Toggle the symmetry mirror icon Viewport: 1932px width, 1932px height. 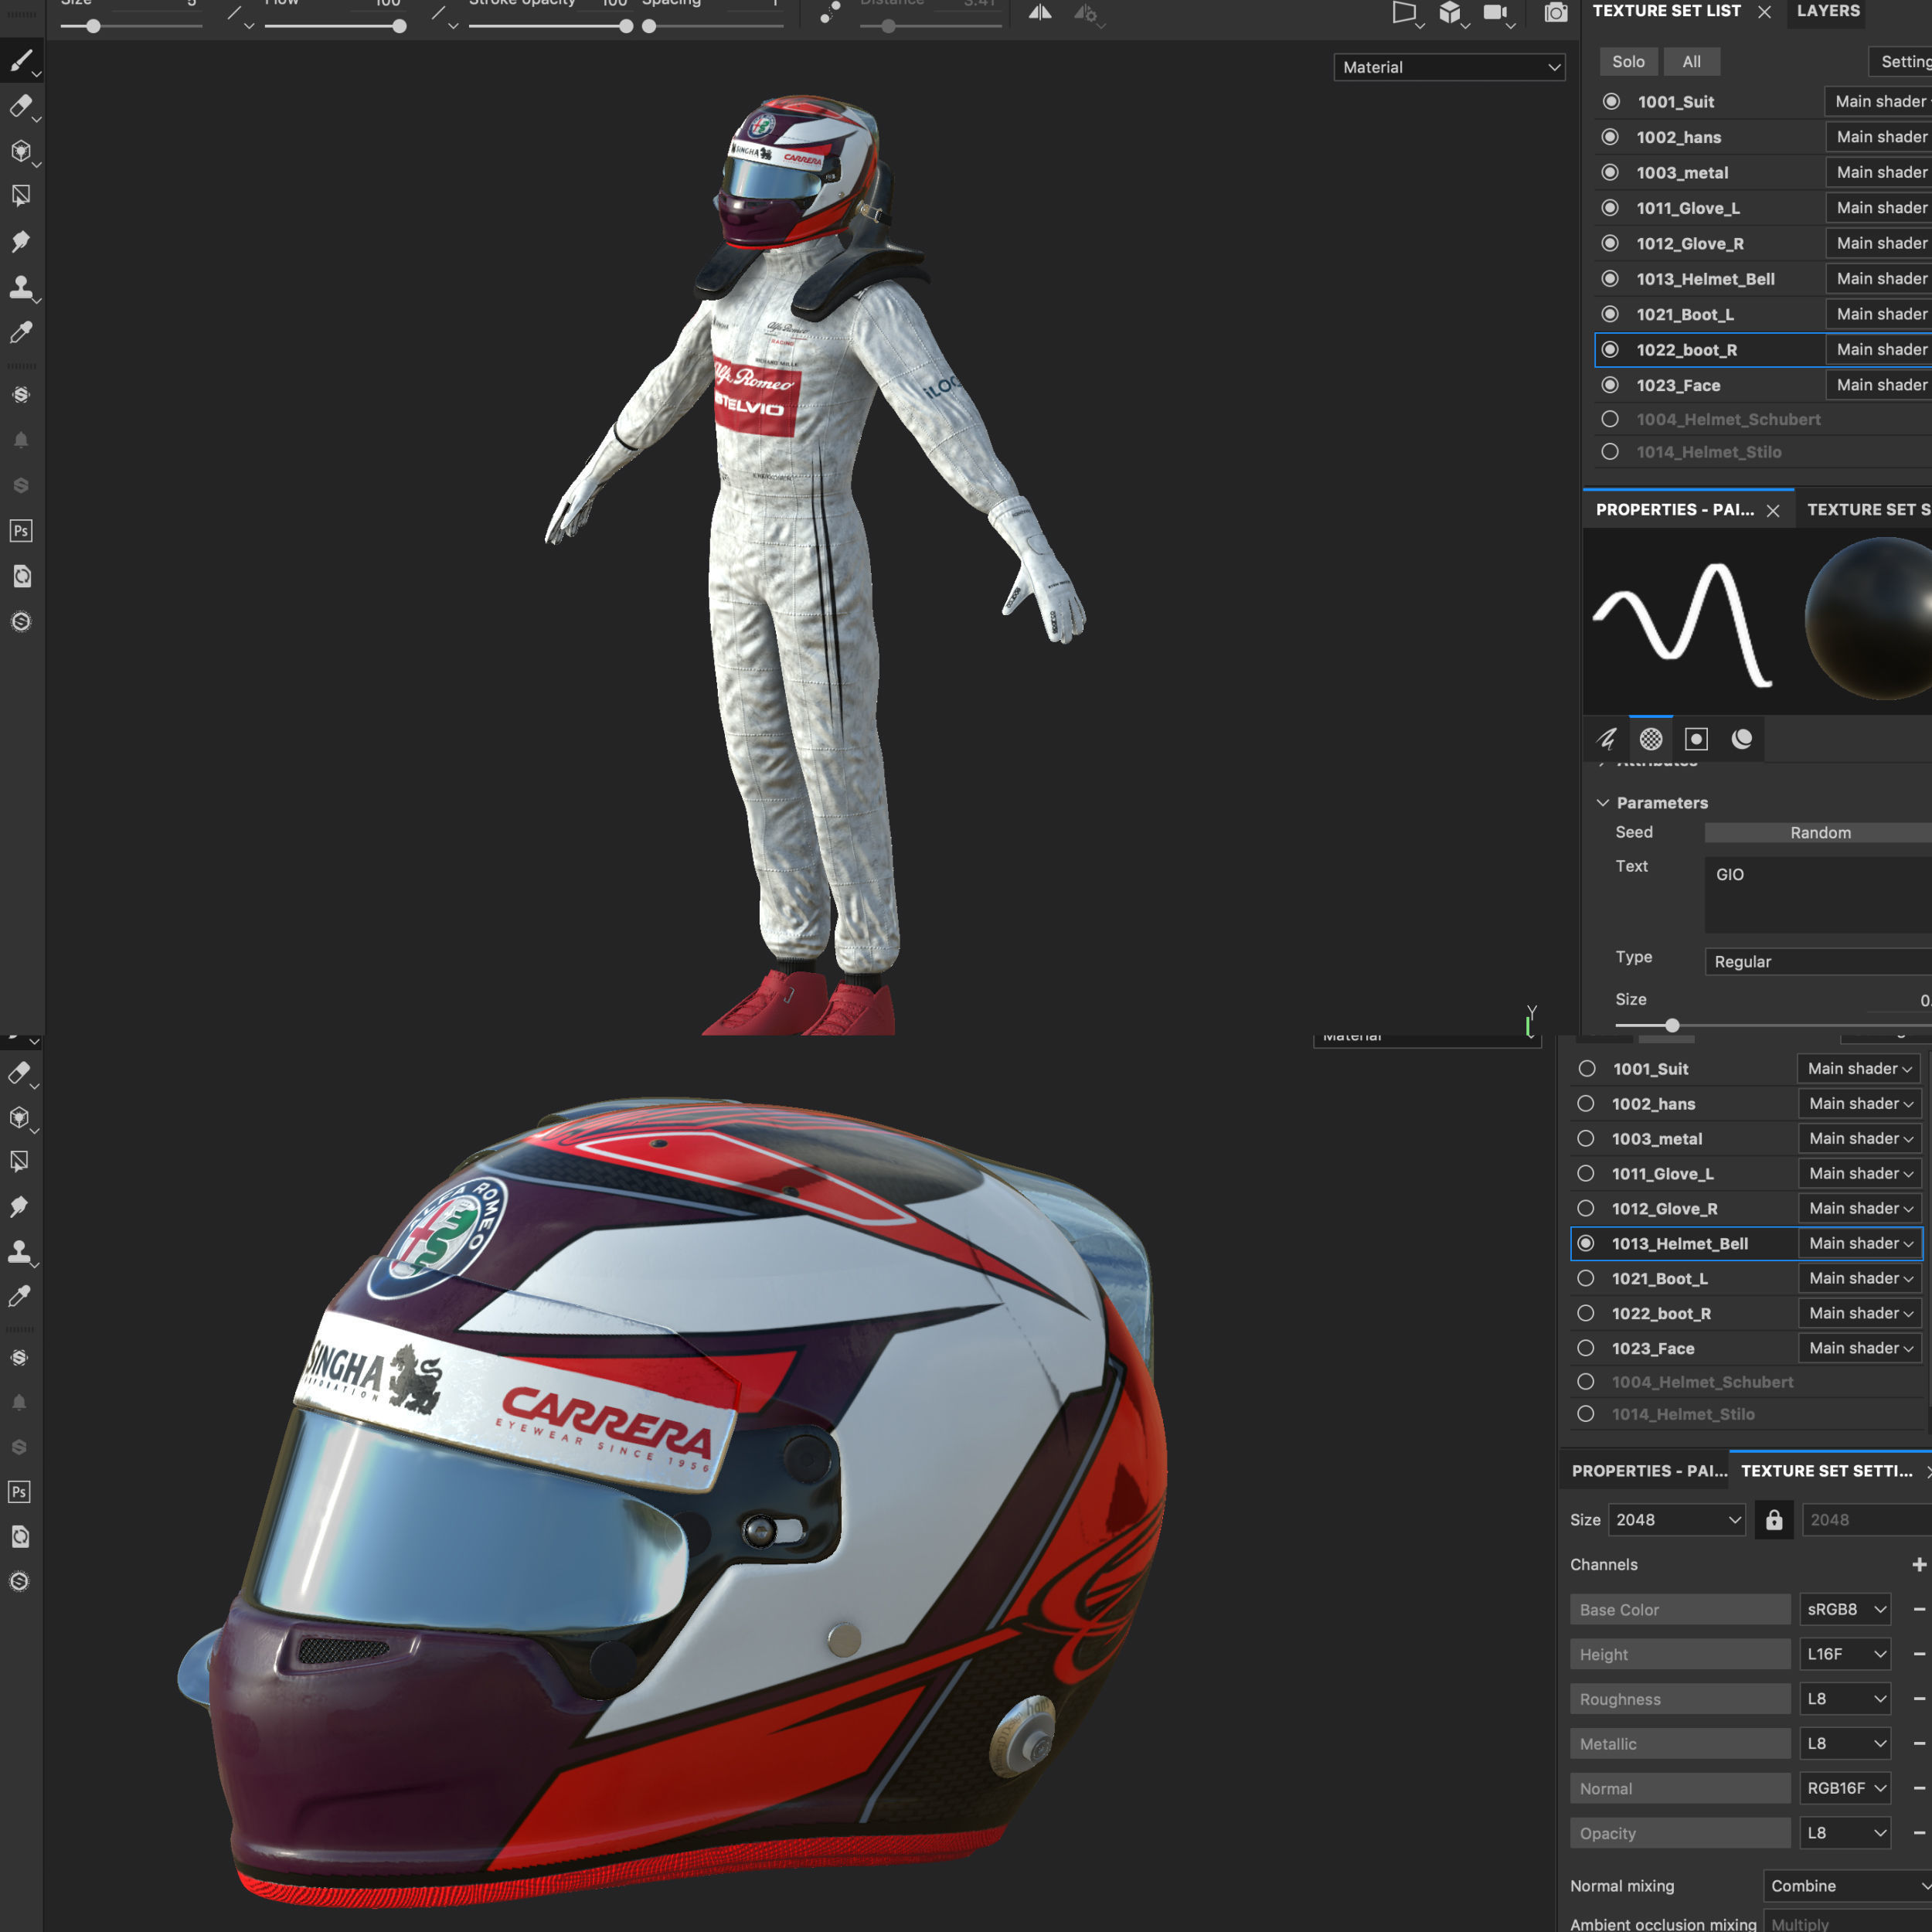coord(1040,13)
